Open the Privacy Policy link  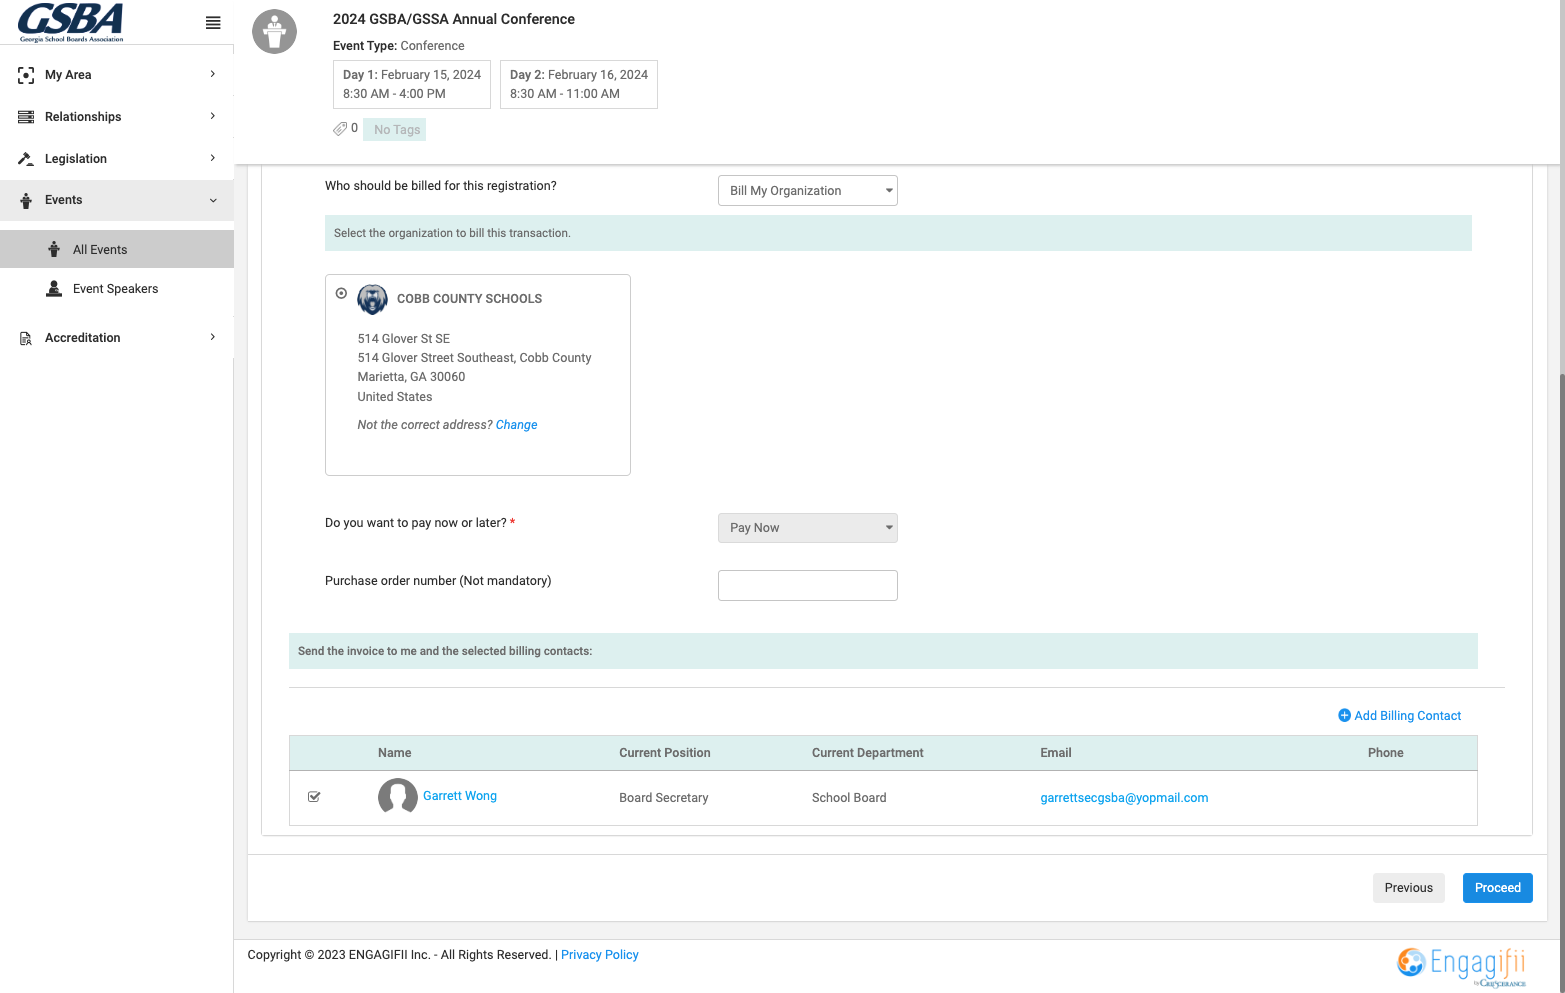point(600,955)
